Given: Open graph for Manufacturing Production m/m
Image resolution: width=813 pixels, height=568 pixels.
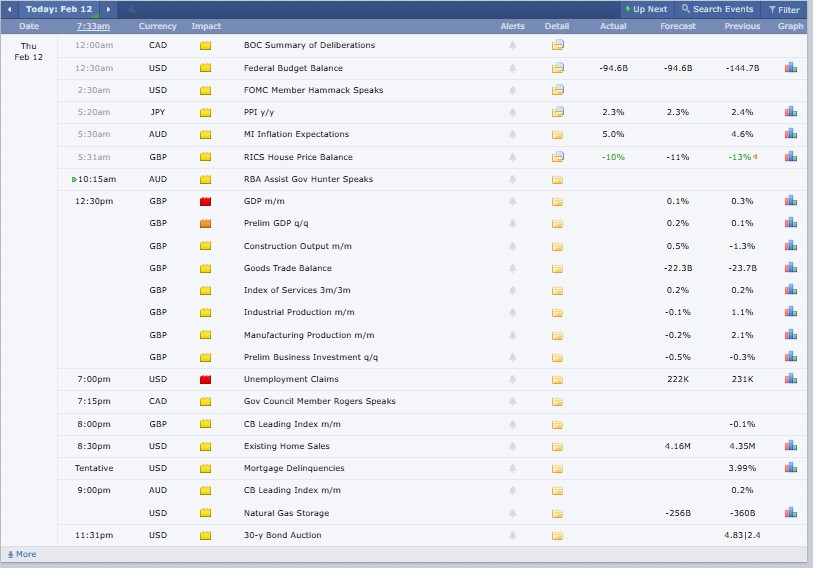Looking at the screenshot, I should (791, 335).
